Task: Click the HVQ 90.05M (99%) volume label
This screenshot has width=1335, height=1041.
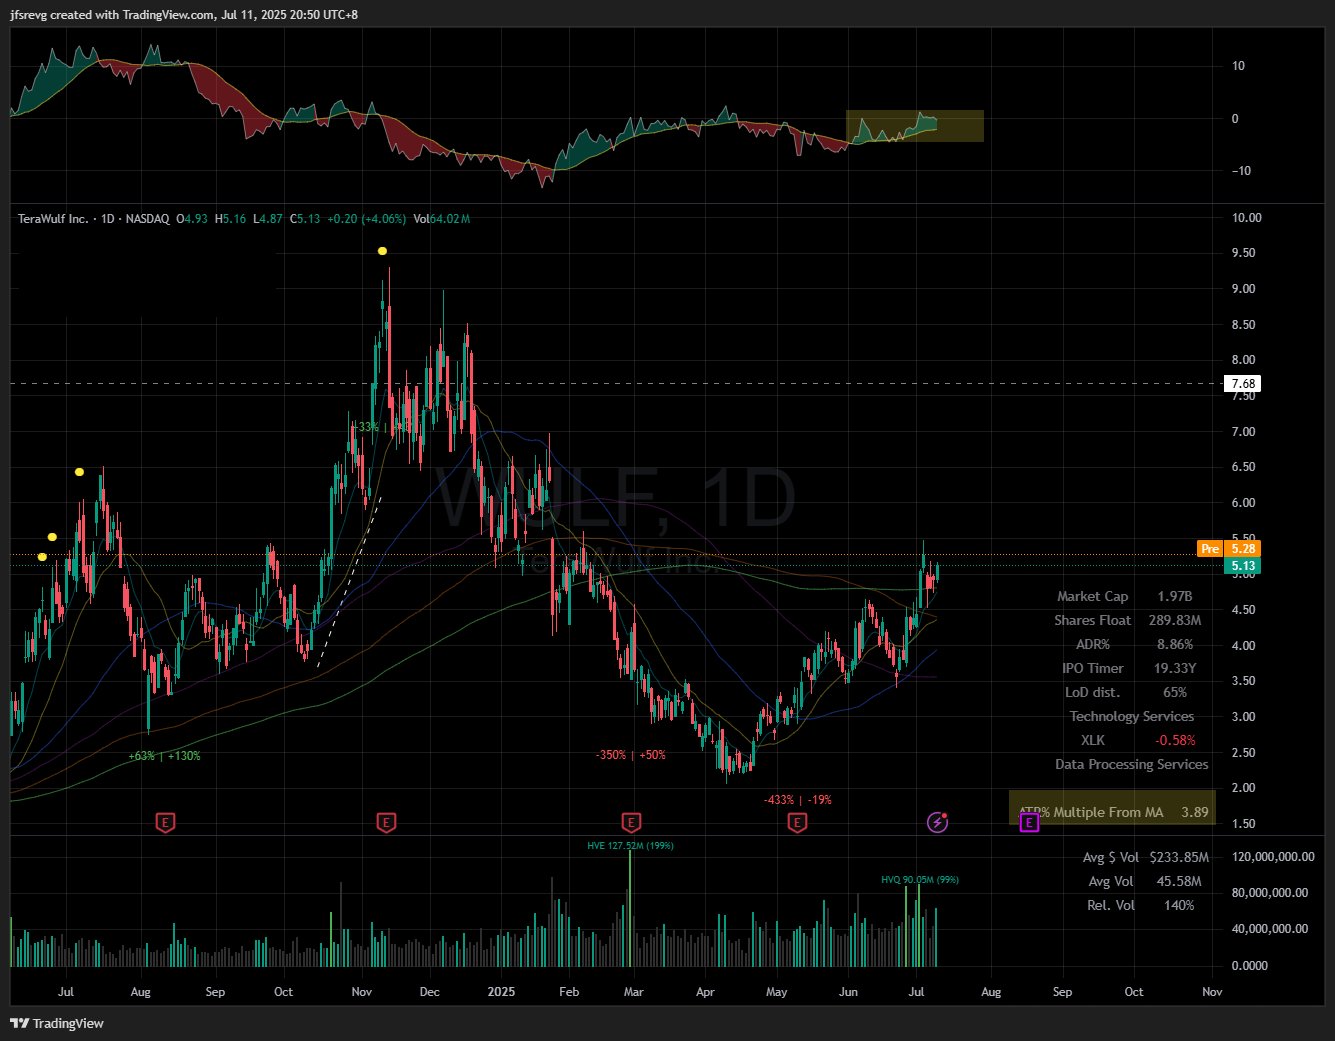Action: tap(920, 880)
